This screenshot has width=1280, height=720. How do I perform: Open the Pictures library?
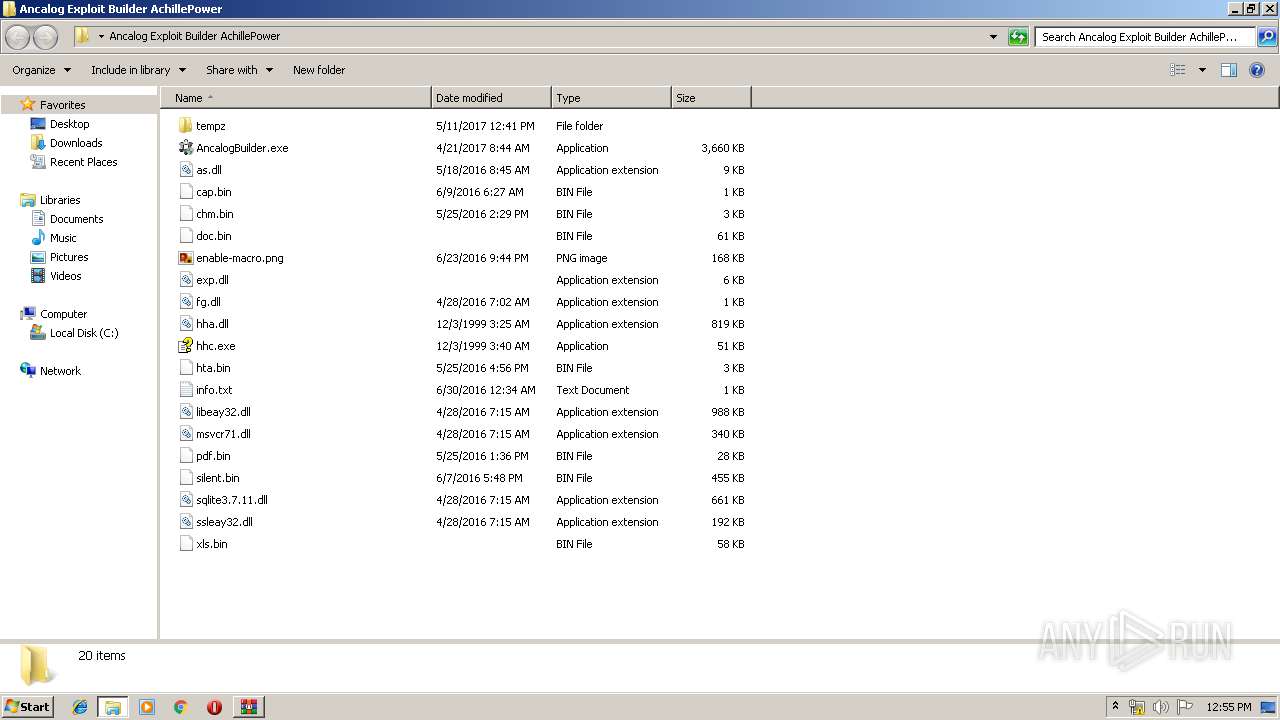tap(69, 257)
